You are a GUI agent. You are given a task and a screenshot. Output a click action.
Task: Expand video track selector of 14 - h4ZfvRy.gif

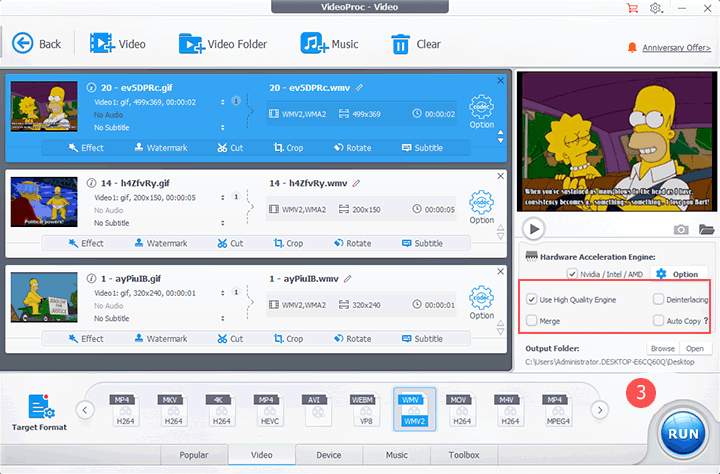tap(223, 198)
